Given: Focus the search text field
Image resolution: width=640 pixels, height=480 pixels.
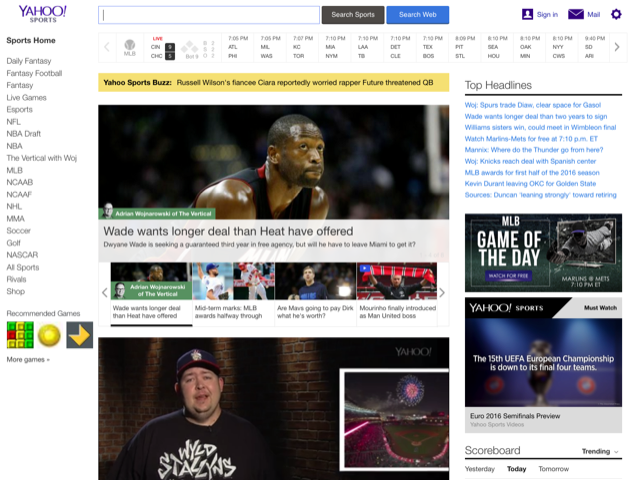Looking at the screenshot, I should (209, 15).
